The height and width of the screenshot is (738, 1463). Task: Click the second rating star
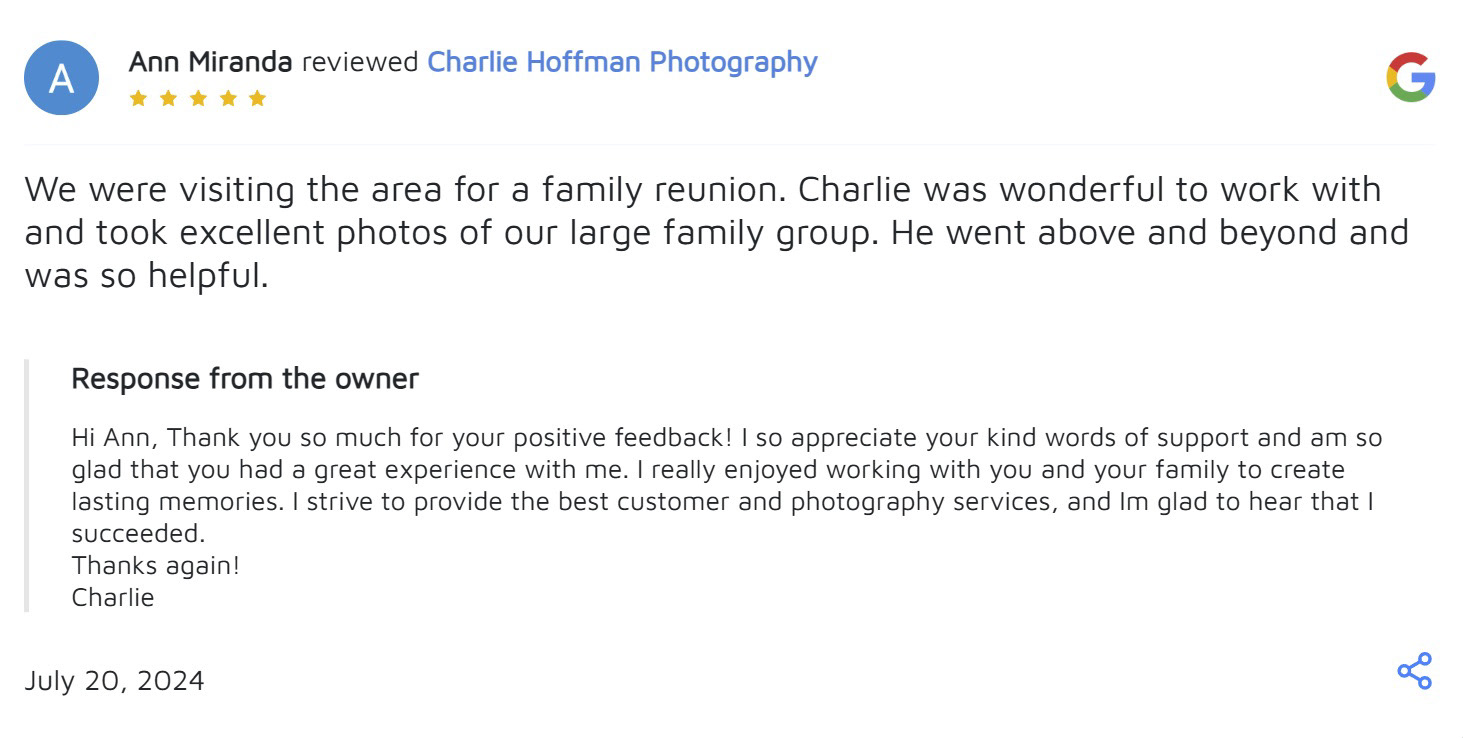click(168, 98)
